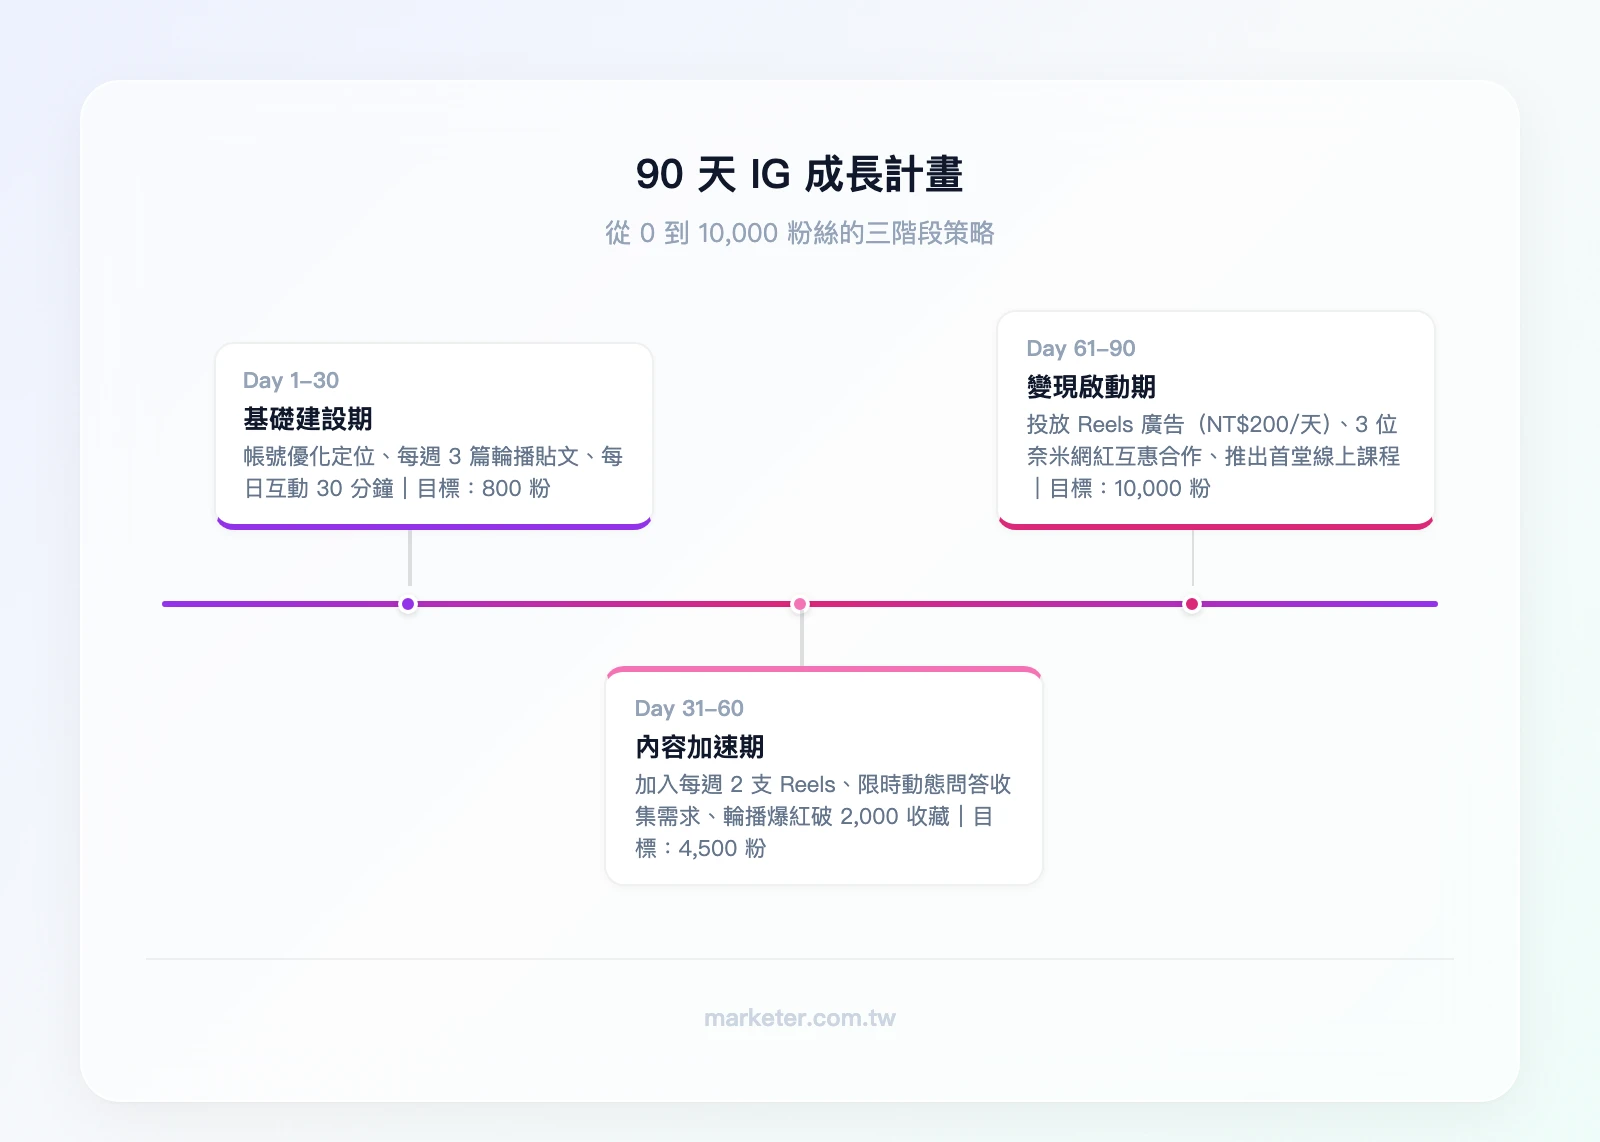1600x1142 pixels.
Task: Click the subtitle 從 0 到 10,000 粉絲的三階段策略
Action: pos(800,233)
